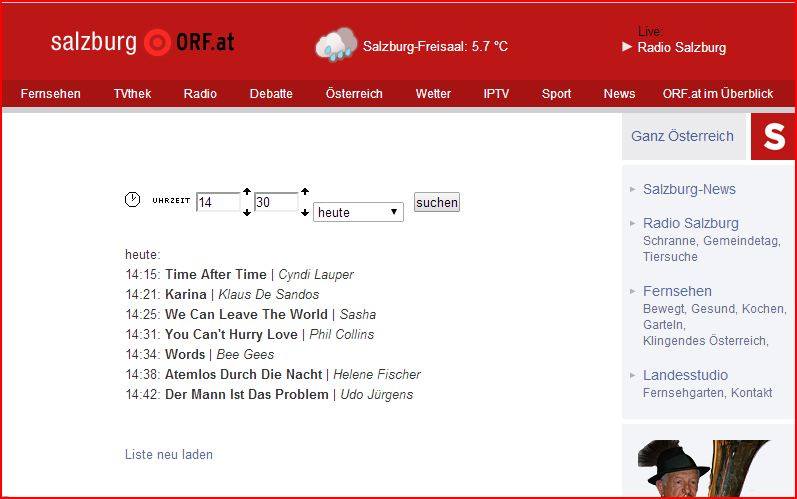Open the Schranne sidebar link

click(670, 241)
